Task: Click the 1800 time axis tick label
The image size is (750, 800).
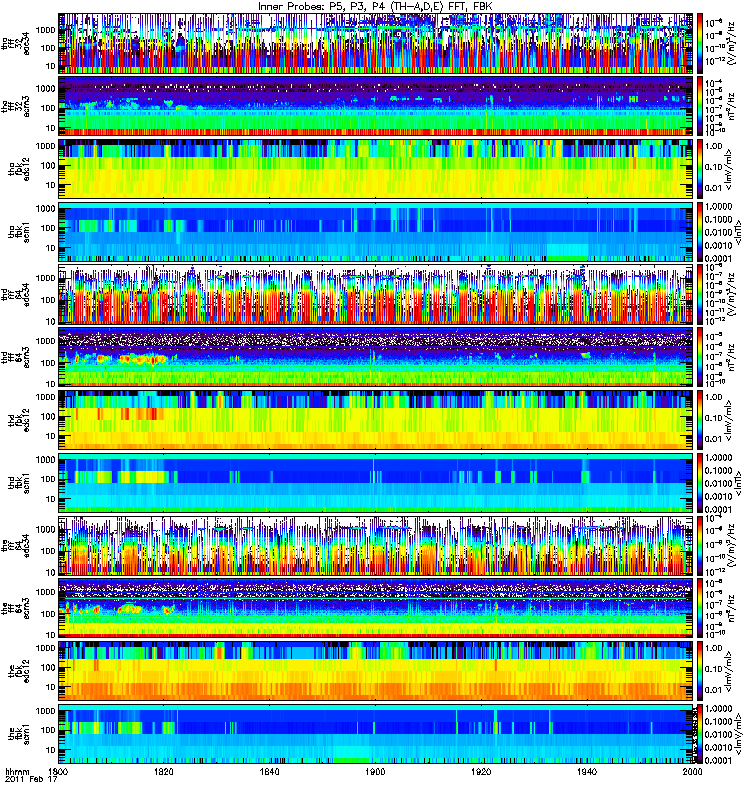Action: 58,771
